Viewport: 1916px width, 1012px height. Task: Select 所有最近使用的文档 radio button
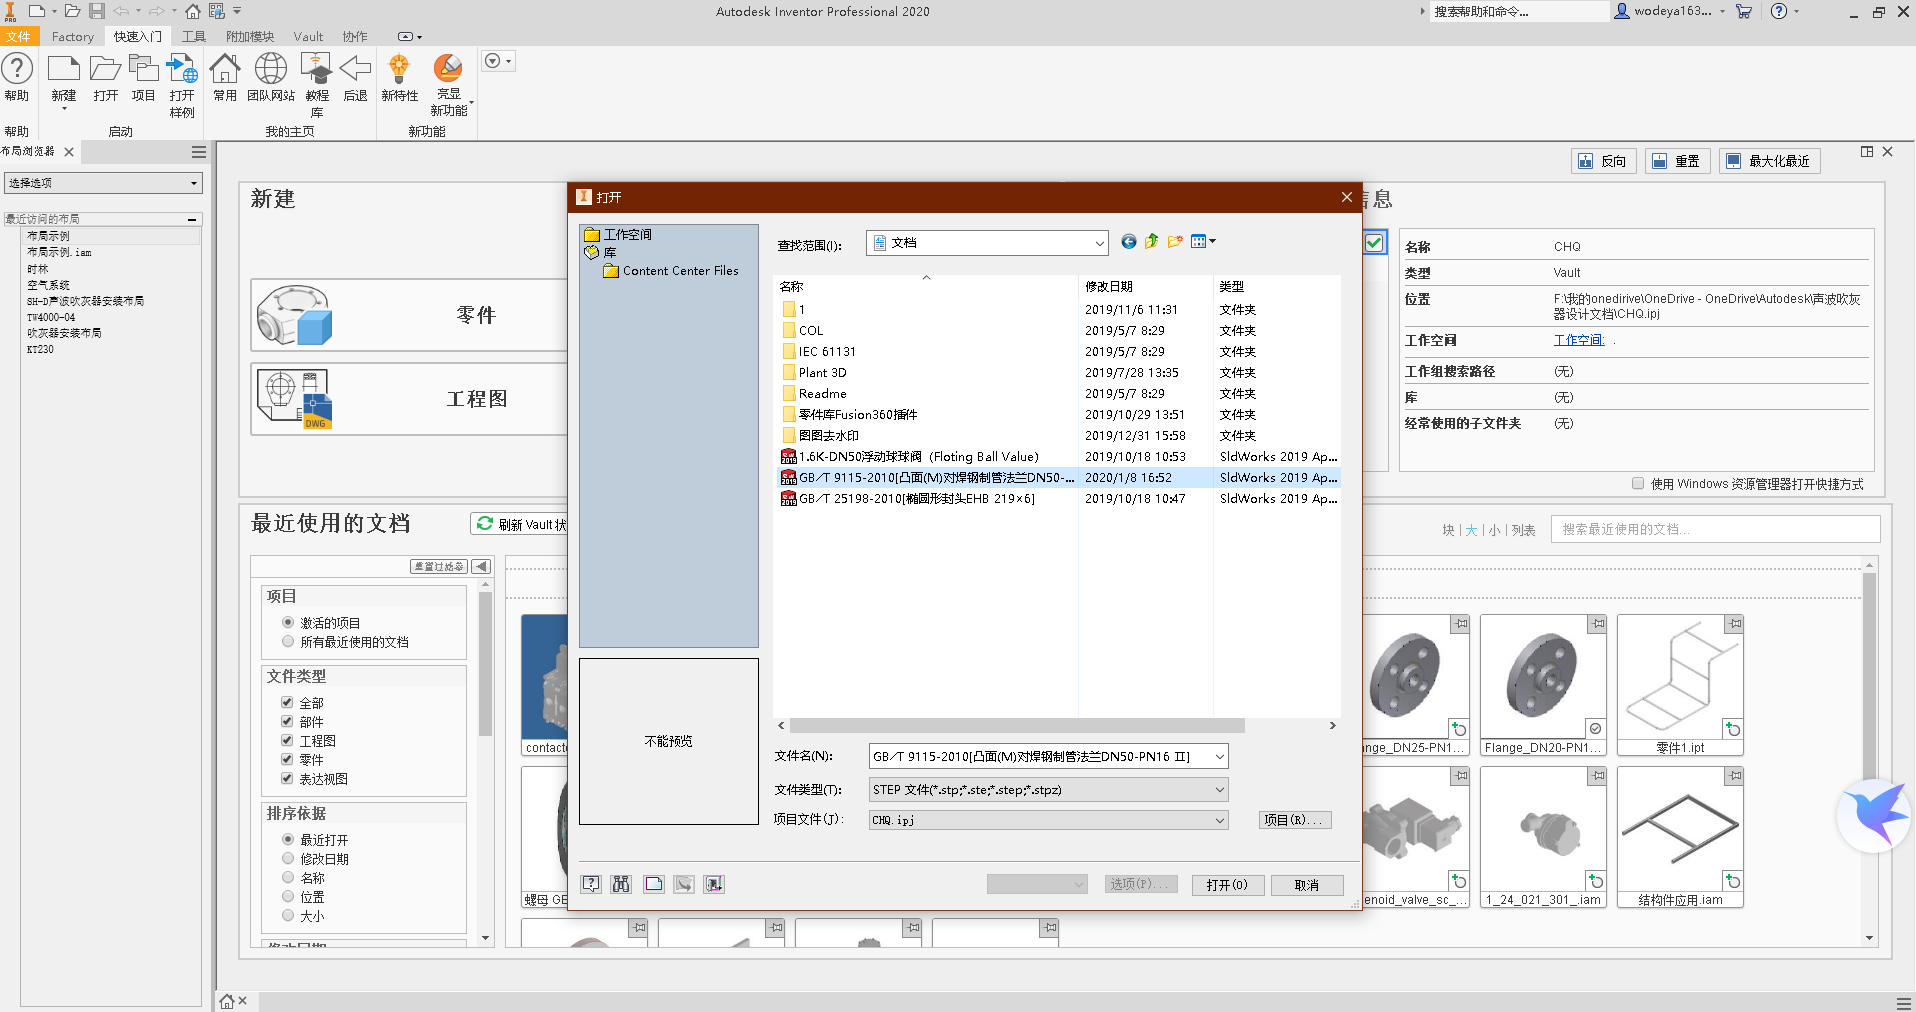(x=288, y=641)
